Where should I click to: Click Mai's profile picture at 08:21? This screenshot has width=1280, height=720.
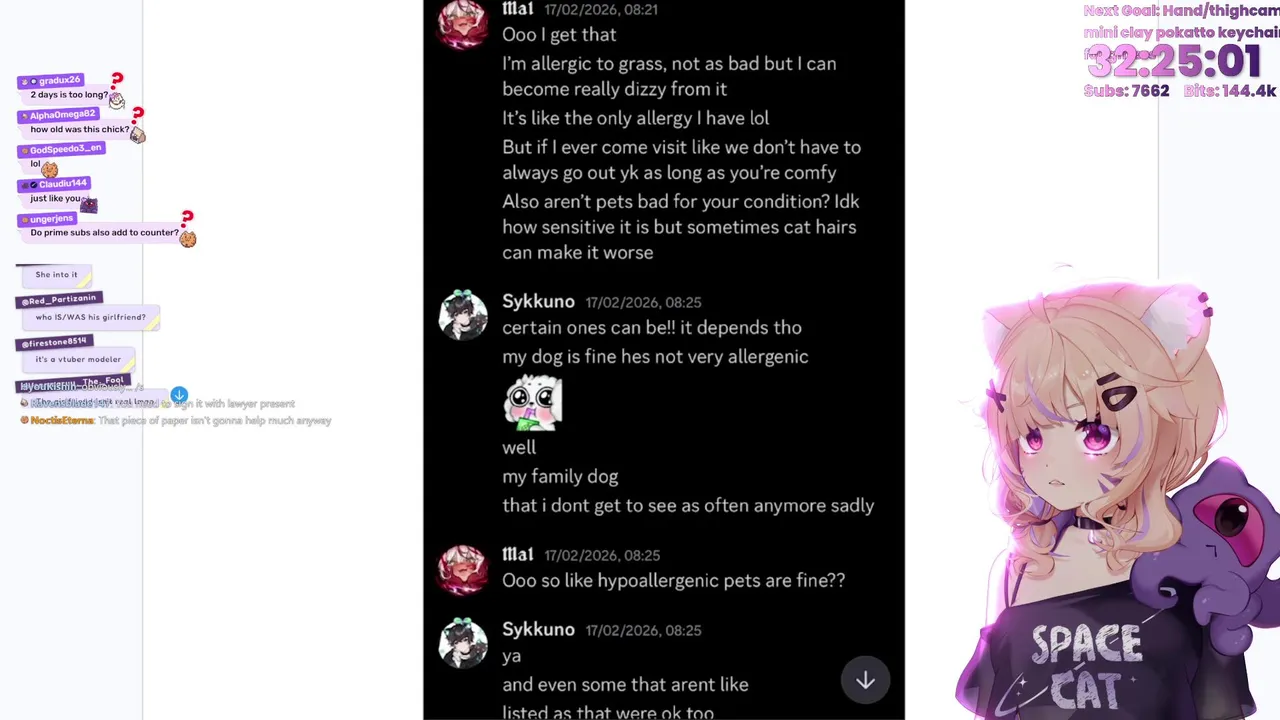click(462, 24)
